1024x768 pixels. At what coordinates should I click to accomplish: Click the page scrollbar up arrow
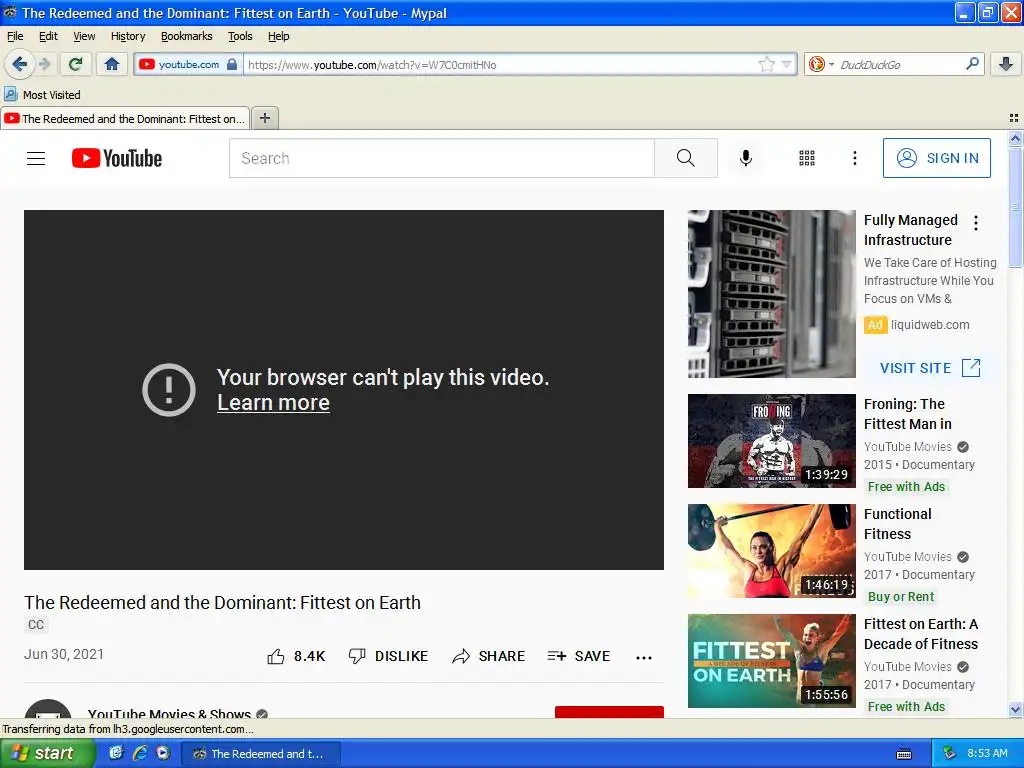tap(1015, 138)
